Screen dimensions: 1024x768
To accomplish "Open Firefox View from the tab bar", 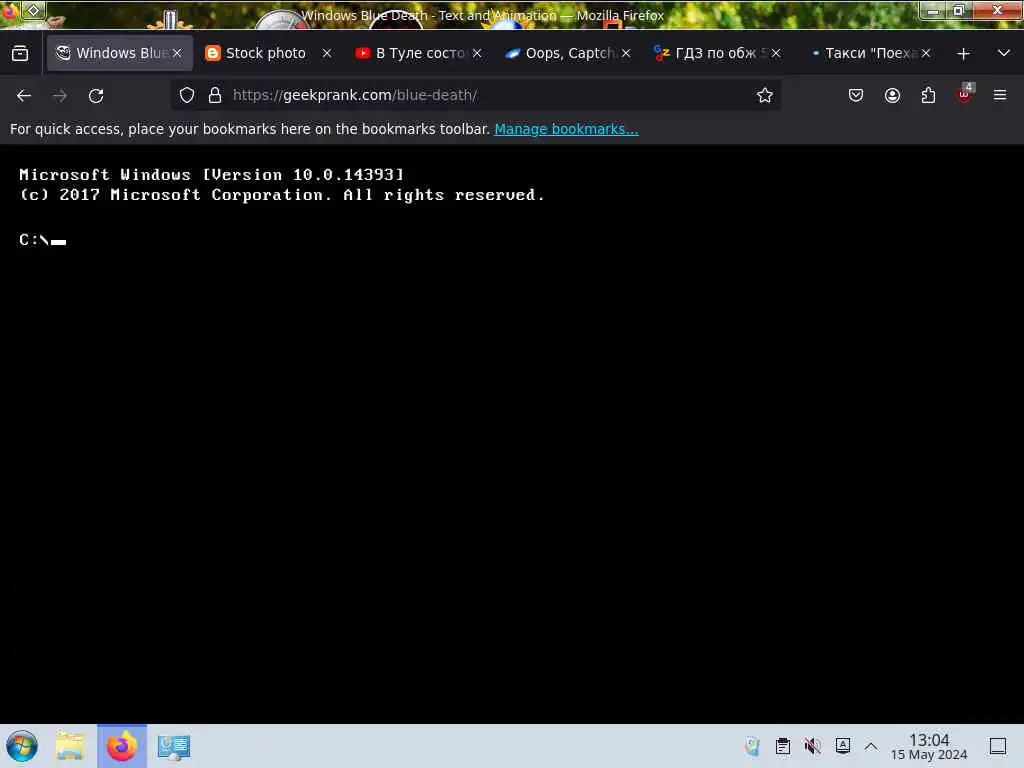I will (20, 53).
